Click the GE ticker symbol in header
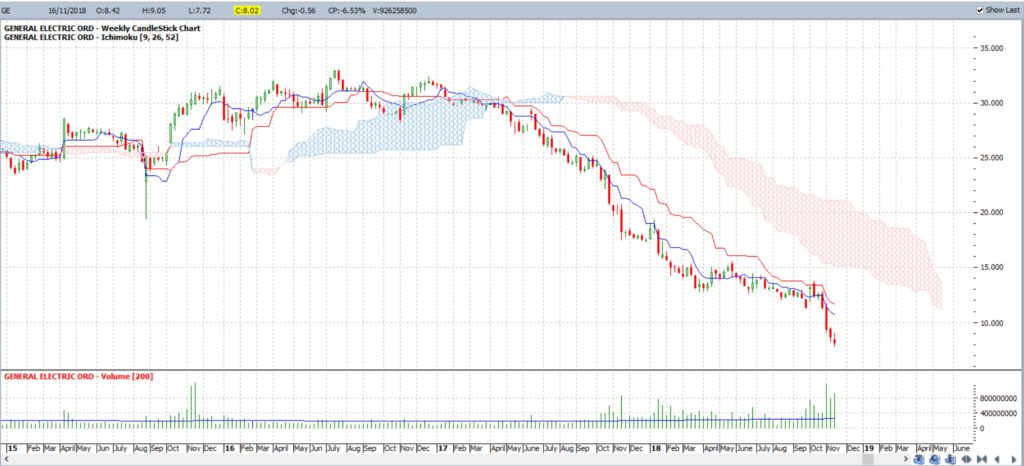1024x466 pixels. 7,10
